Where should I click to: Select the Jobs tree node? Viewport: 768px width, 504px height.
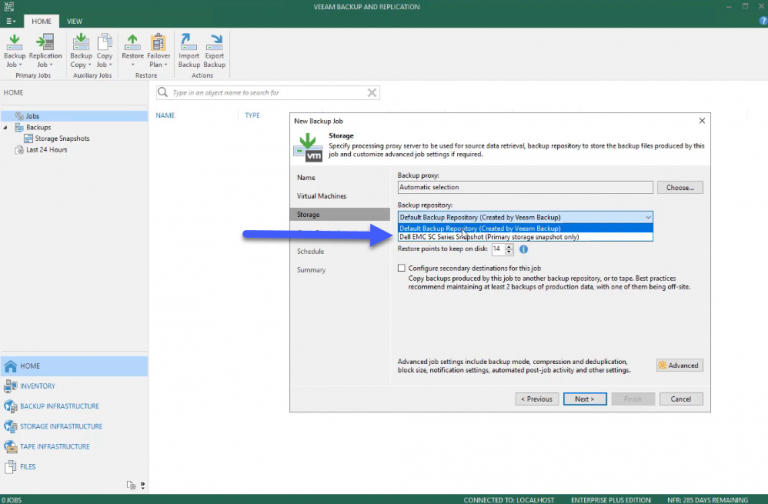point(74,116)
